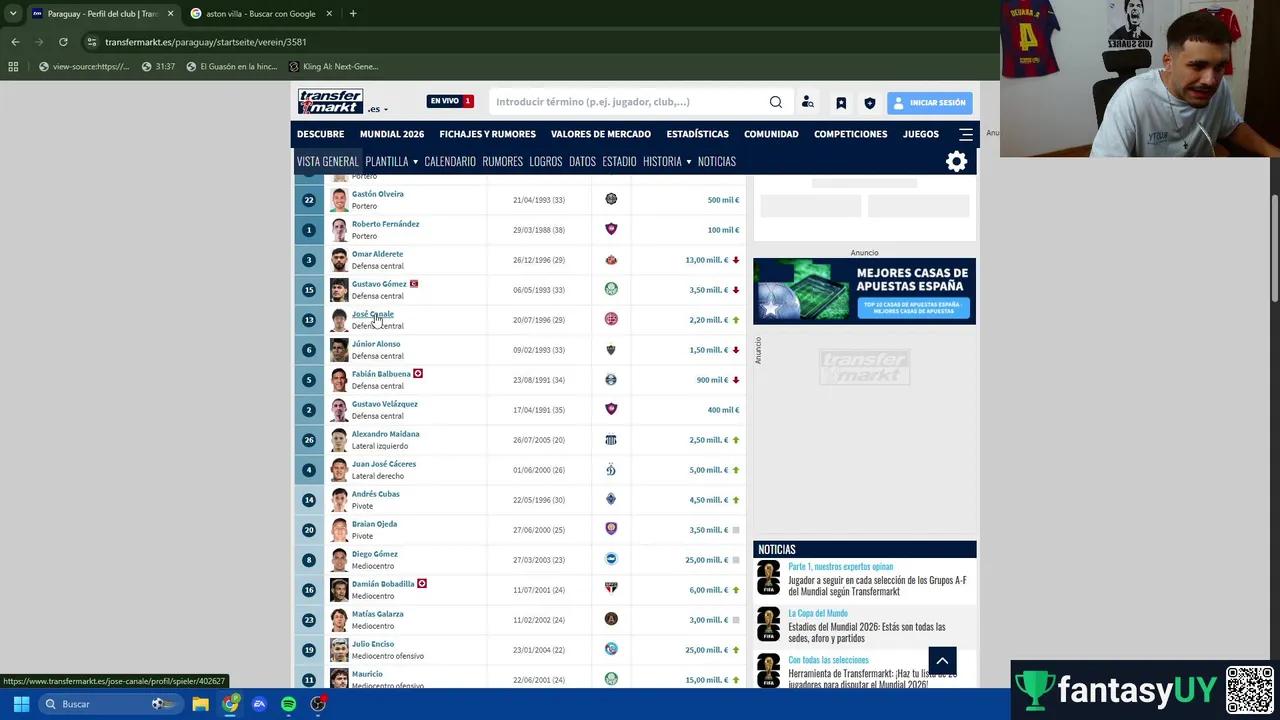Open Omar Alderete's player profile
Image resolution: width=1280 pixels, height=720 pixels.
pos(377,254)
